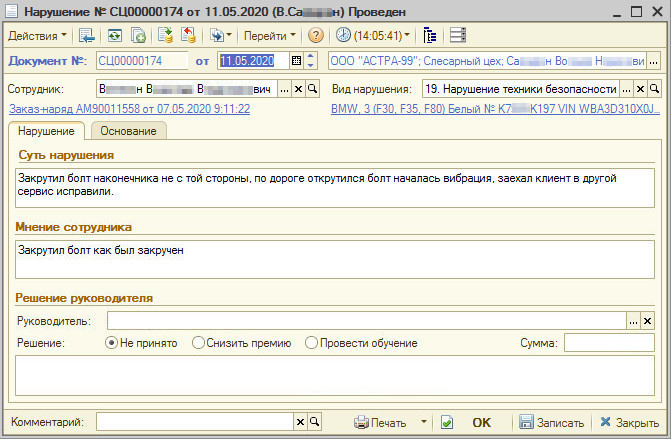The image size is (671, 439).
Task: Click the clock time icon in toolbar
Action: click(344, 35)
